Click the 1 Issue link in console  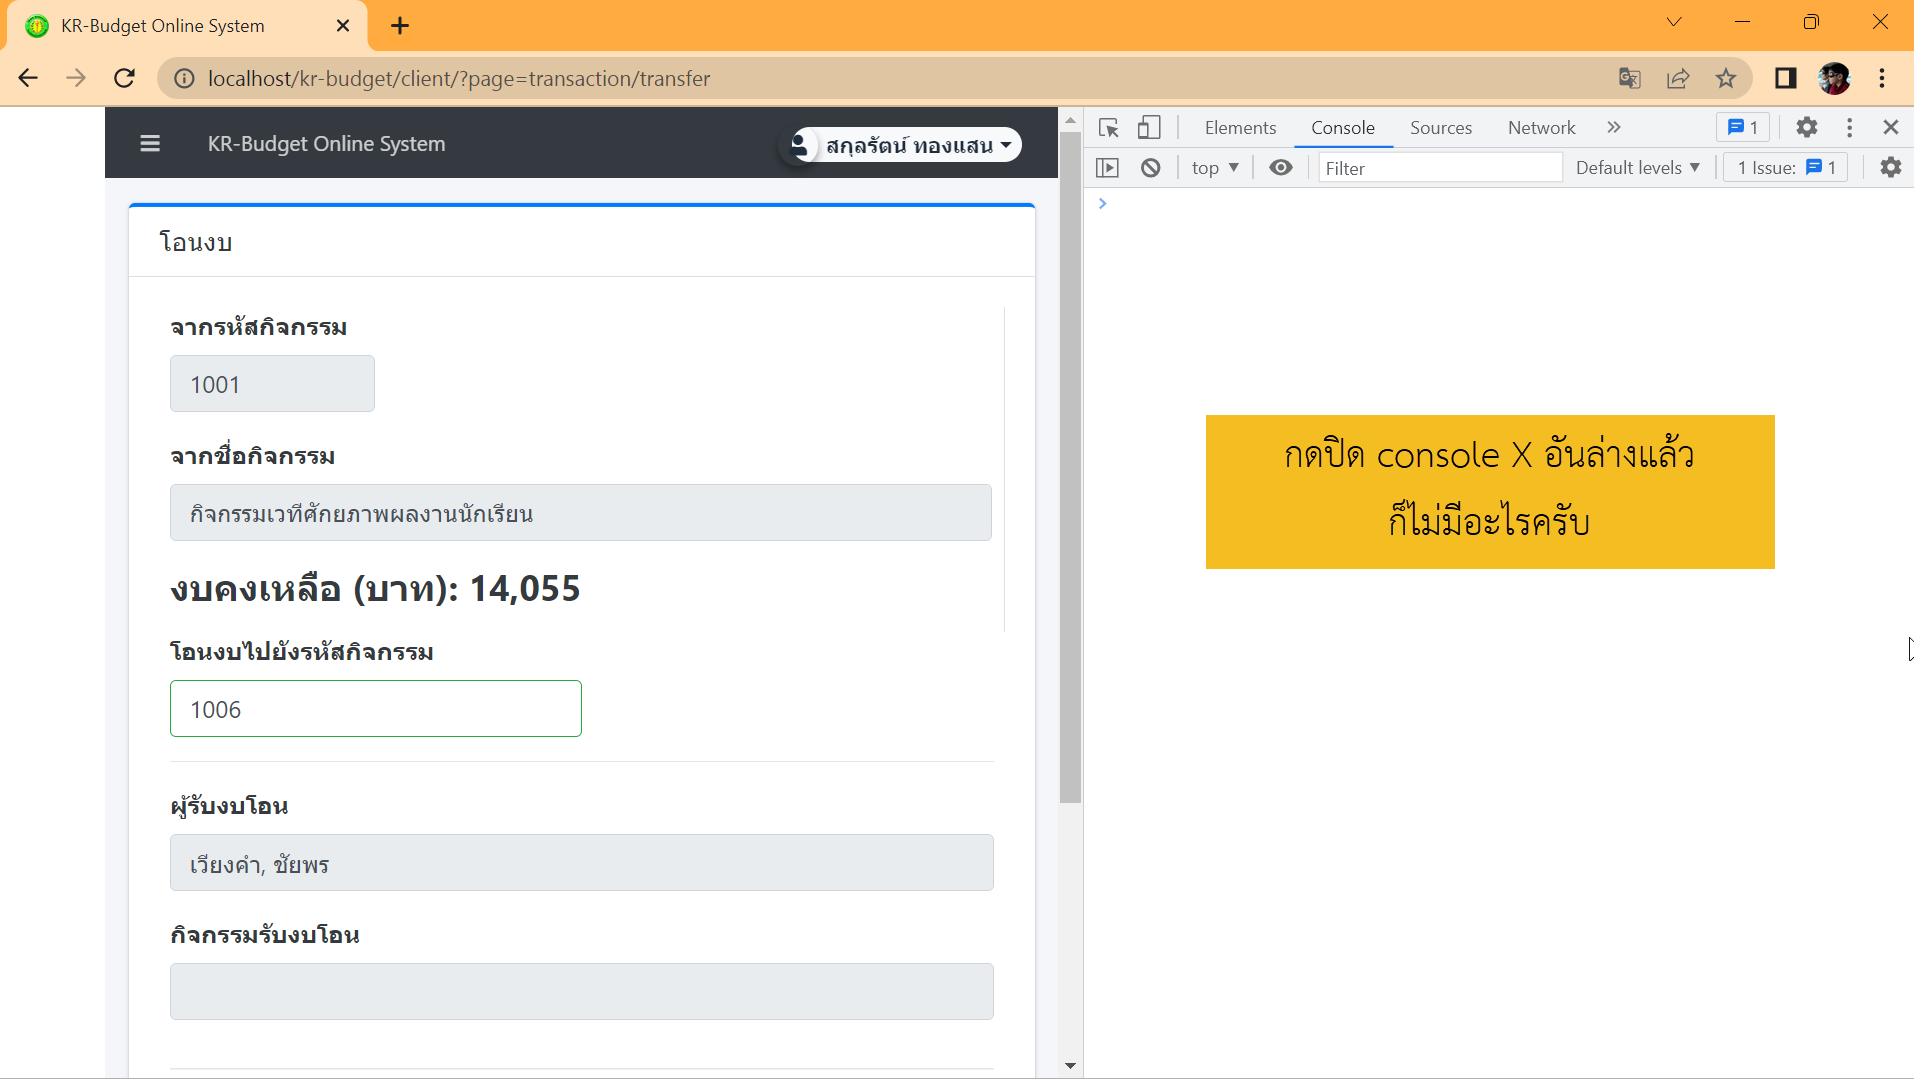coord(1787,168)
